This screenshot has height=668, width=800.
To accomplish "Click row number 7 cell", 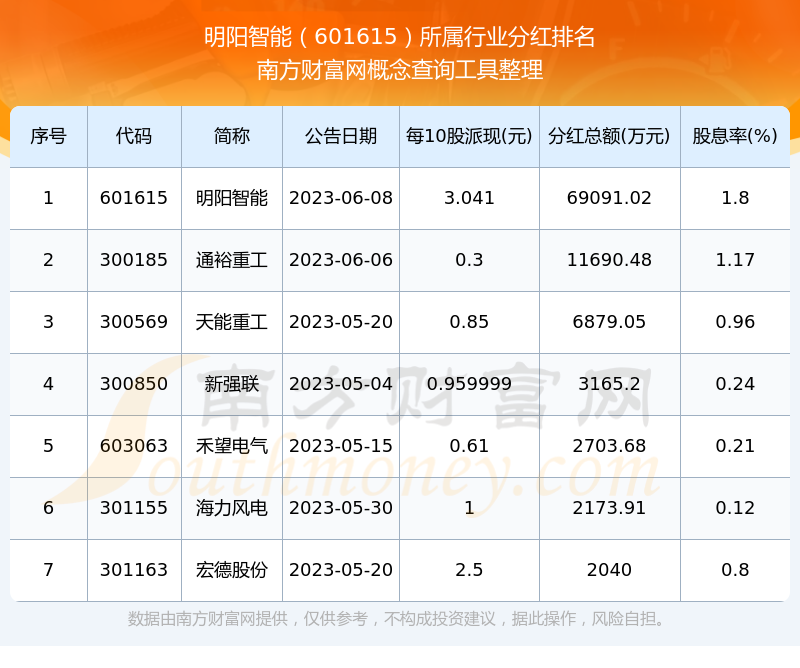I will pos(48,570).
